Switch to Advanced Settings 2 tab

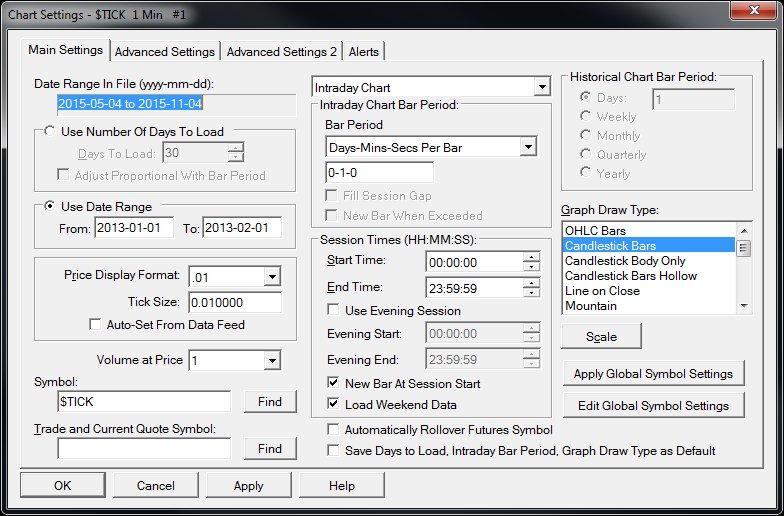coord(282,52)
